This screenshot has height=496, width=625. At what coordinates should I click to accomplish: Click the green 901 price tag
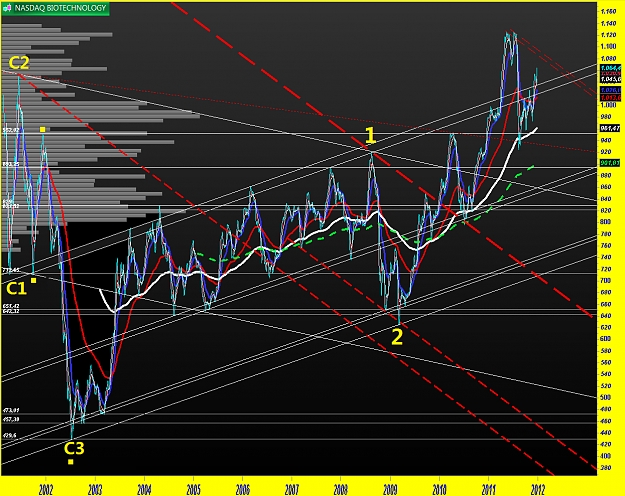[x=610, y=163]
